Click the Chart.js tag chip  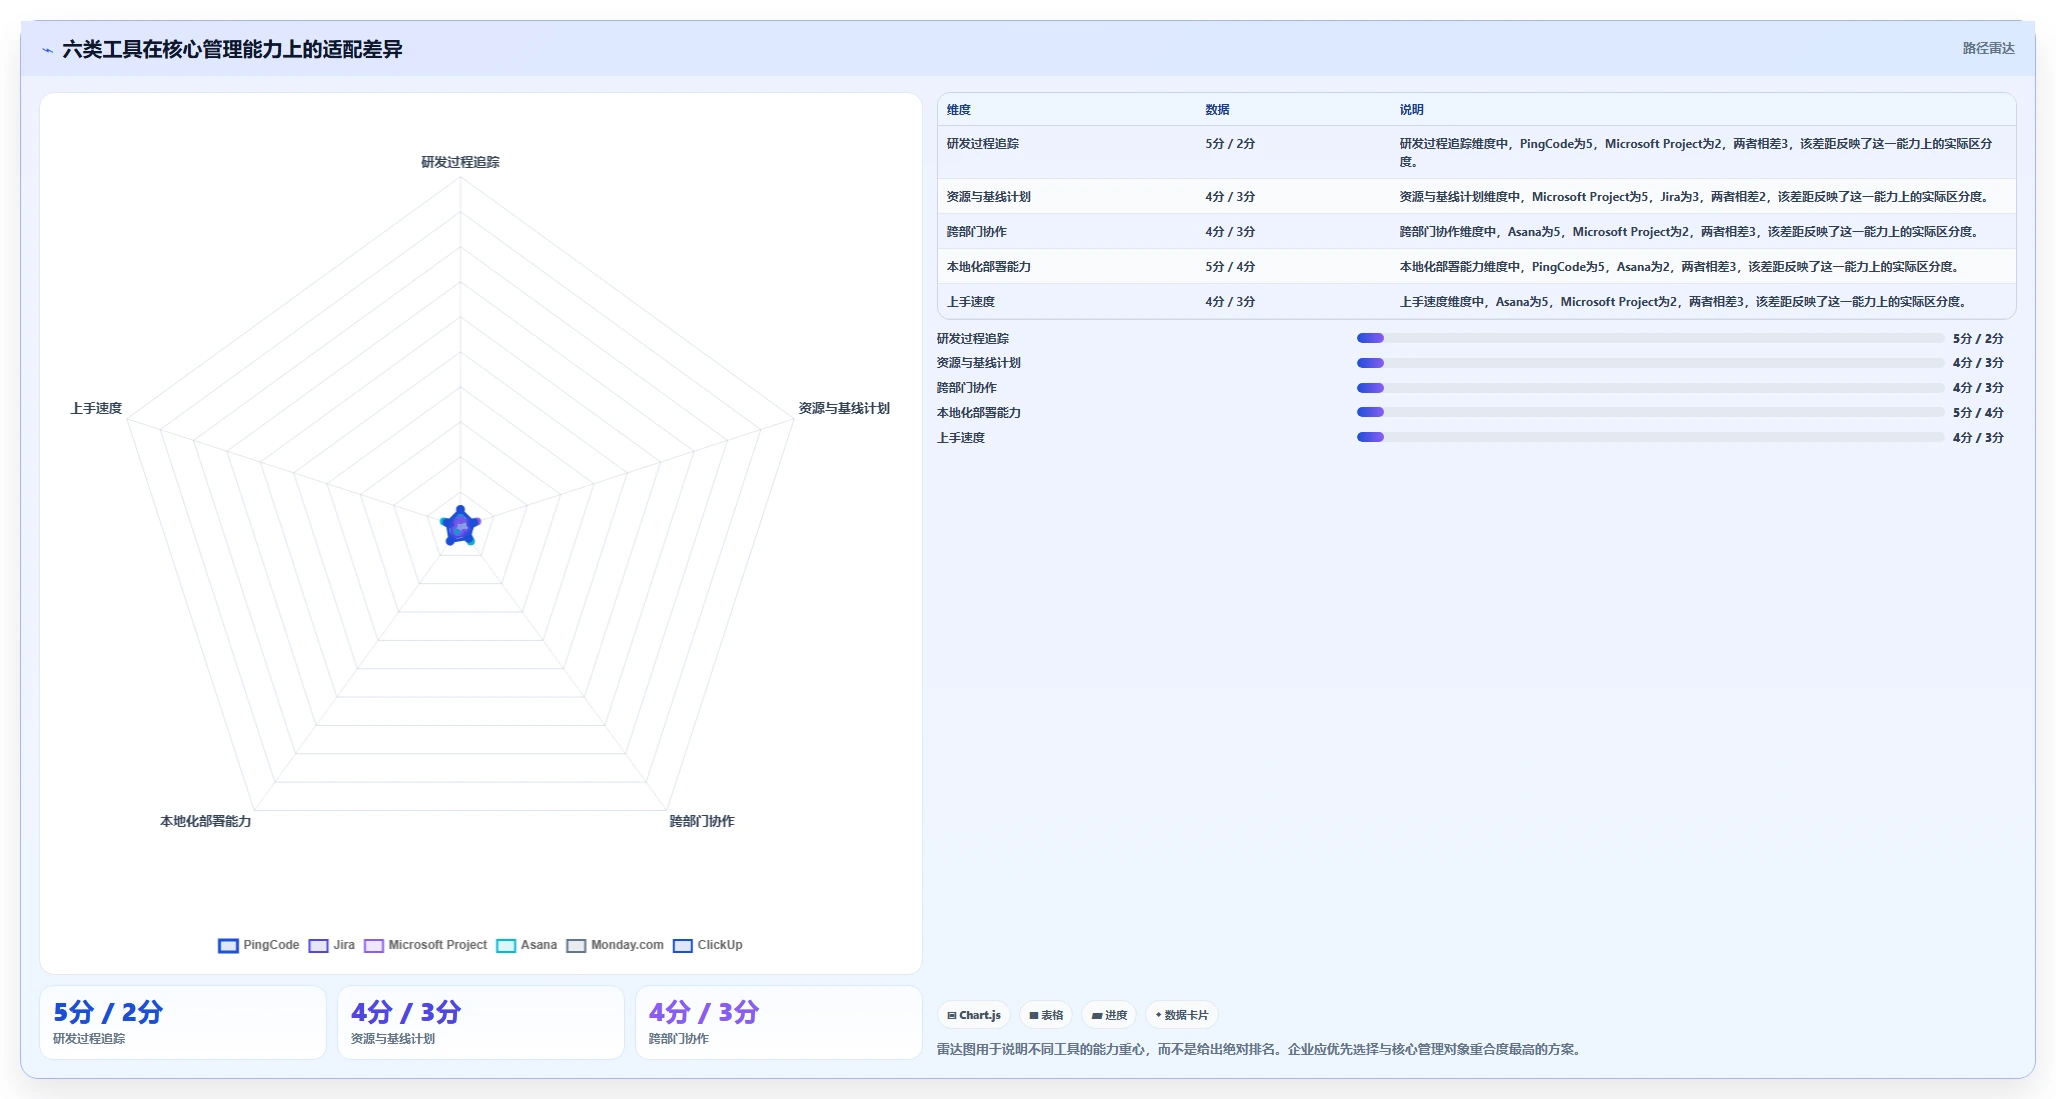tap(974, 1015)
